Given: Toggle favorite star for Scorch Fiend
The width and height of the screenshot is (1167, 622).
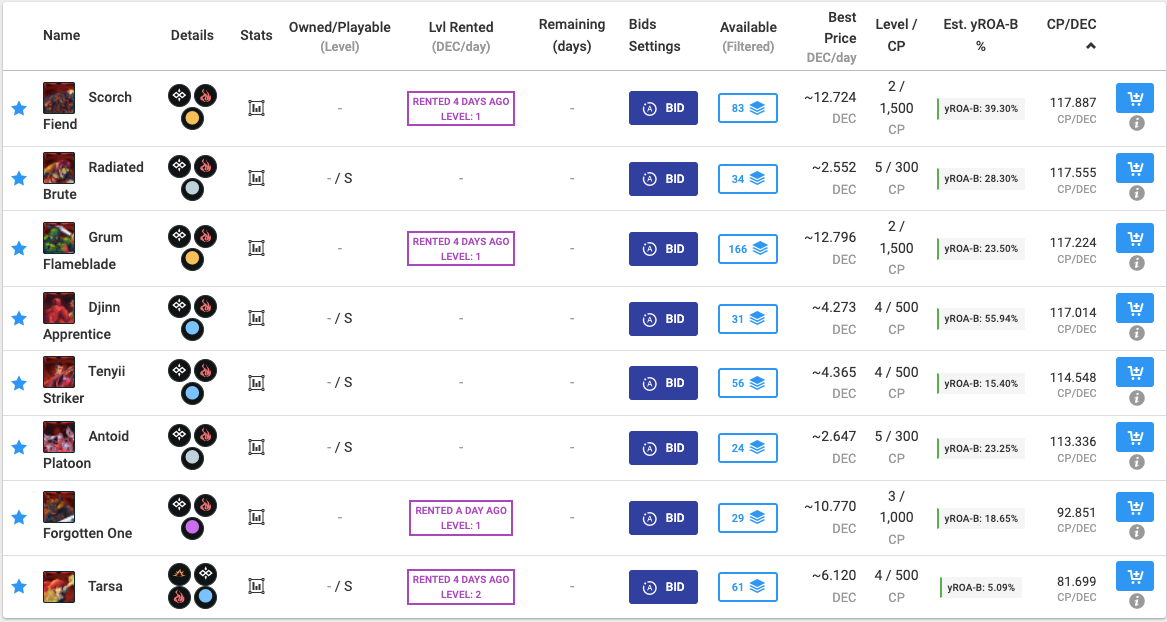Looking at the screenshot, I should (19, 109).
